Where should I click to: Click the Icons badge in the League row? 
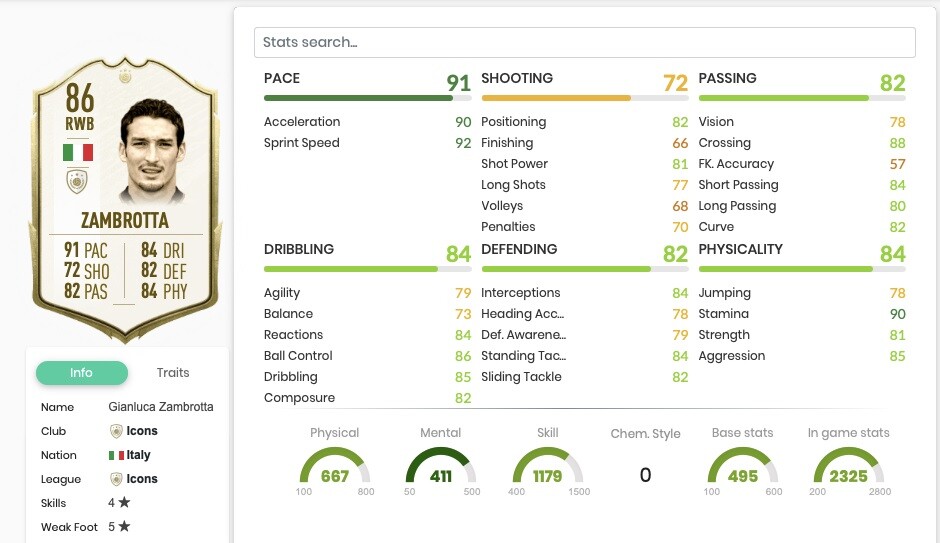coord(116,479)
